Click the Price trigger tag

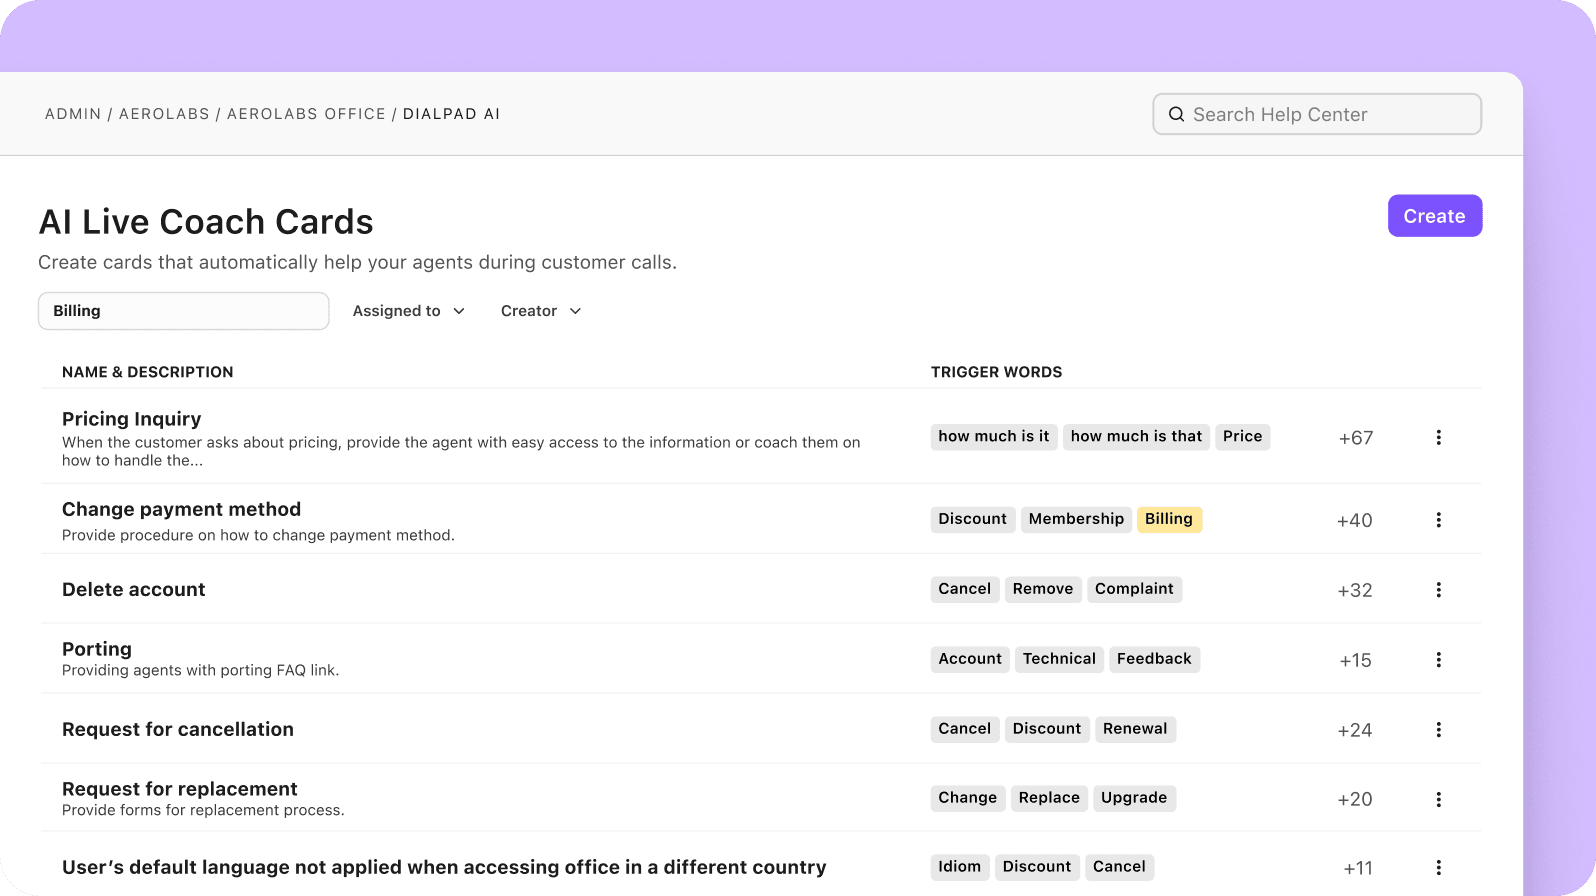[x=1242, y=437]
